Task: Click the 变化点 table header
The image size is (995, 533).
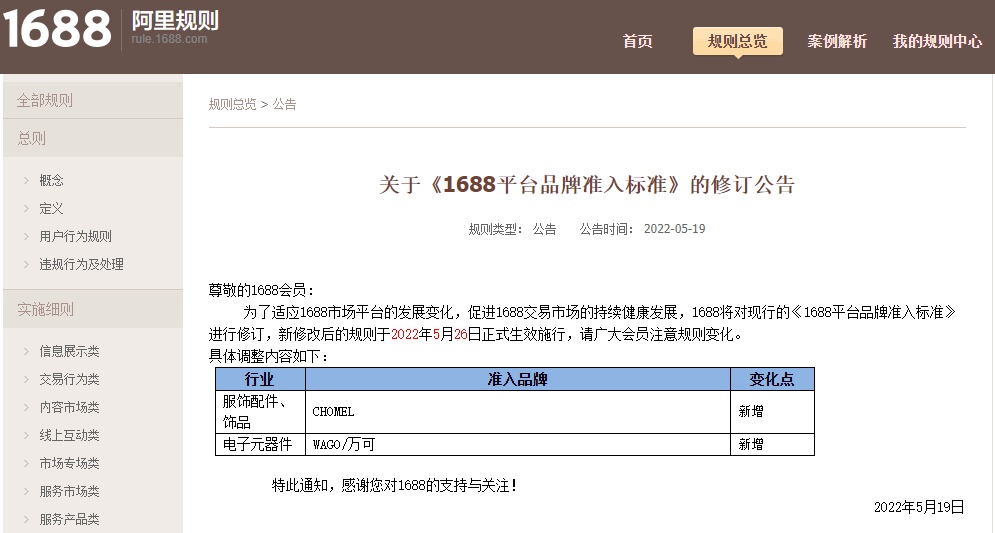Action: (x=772, y=379)
